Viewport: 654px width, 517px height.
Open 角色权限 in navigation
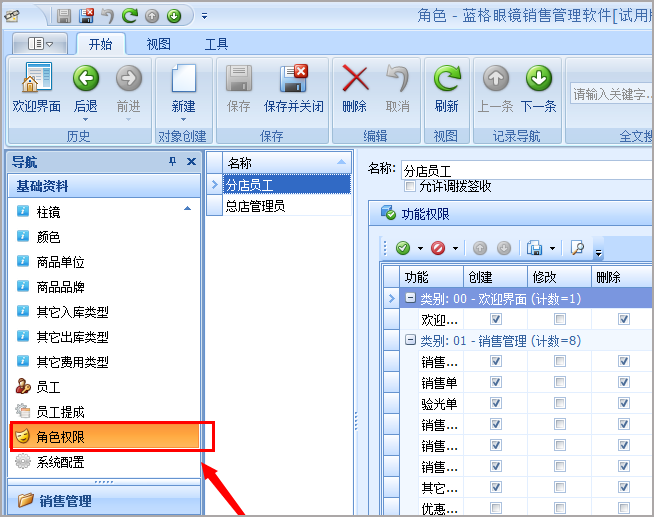pyautogui.click(x=105, y=437)
